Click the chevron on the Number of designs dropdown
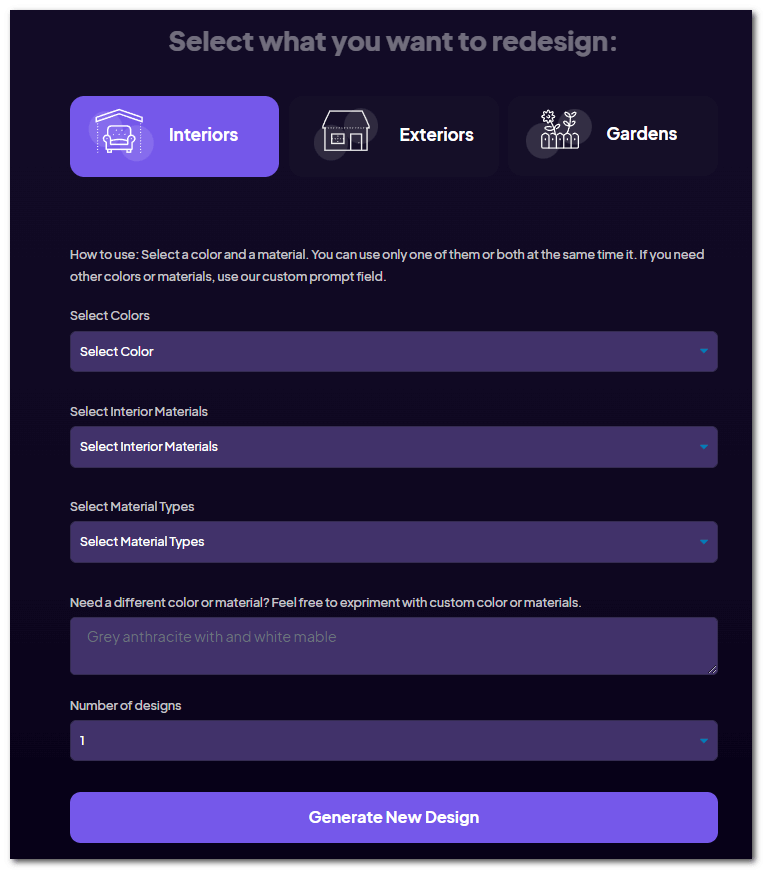Image resolution: width=763 pixels, height=870 pixels. [705, 740]
